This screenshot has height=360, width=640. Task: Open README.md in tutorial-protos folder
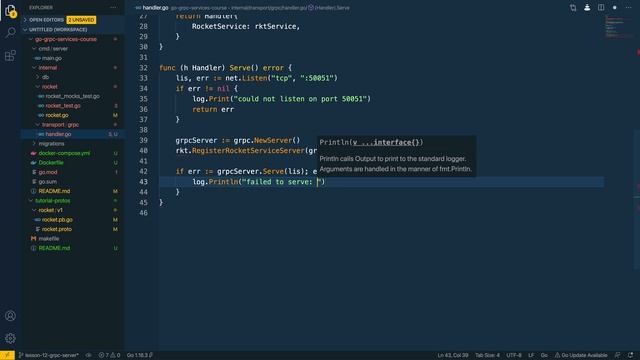tap(54, 248)
